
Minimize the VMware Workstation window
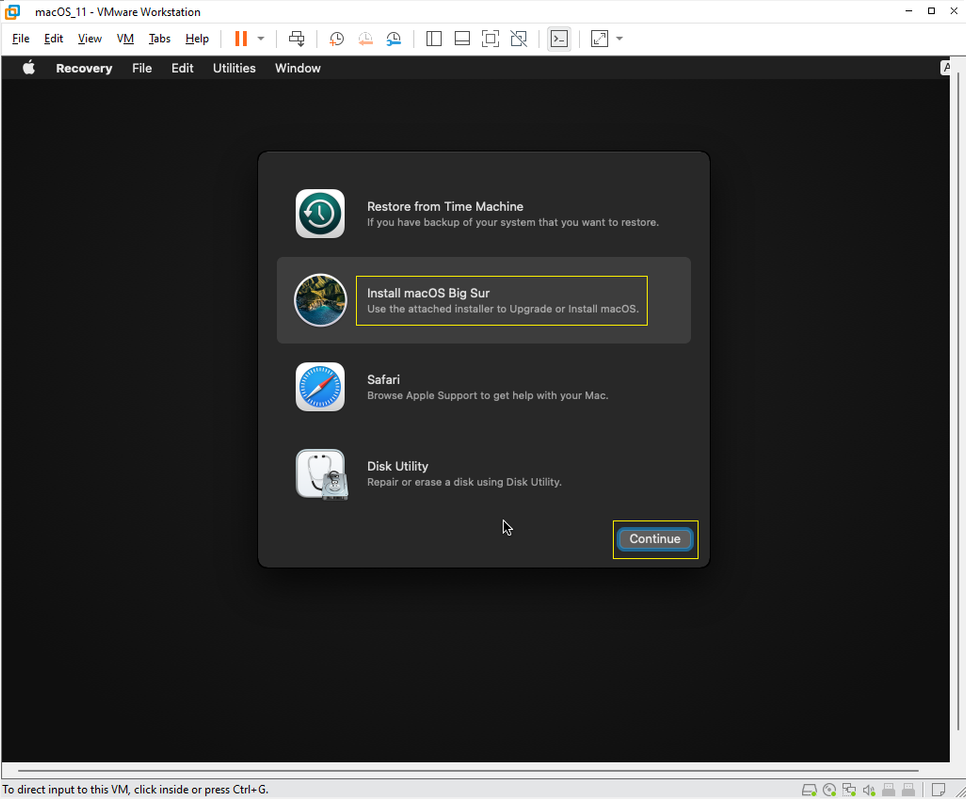click(x=909, y=11)
